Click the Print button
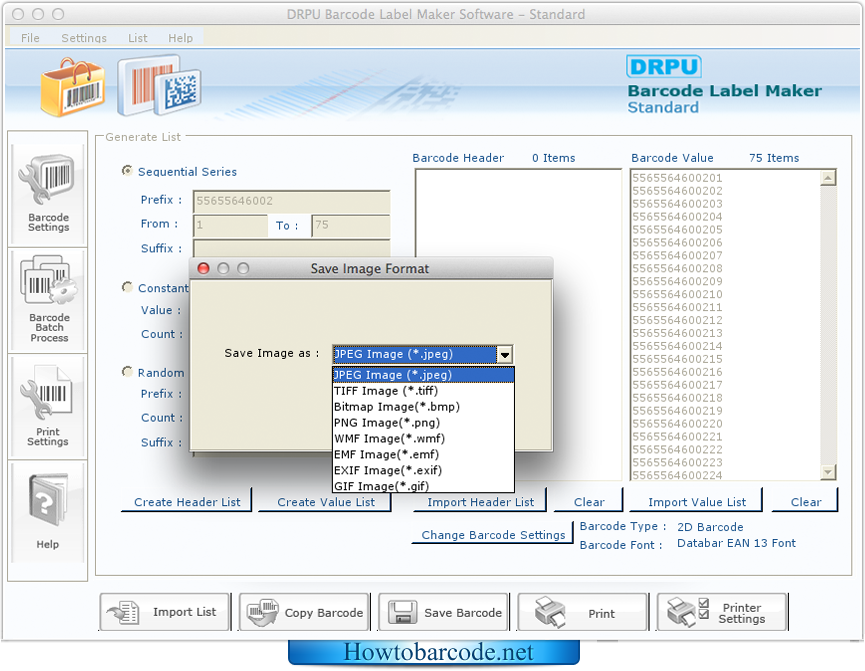Viewport: 865px width, 671px height. [583, 612]
